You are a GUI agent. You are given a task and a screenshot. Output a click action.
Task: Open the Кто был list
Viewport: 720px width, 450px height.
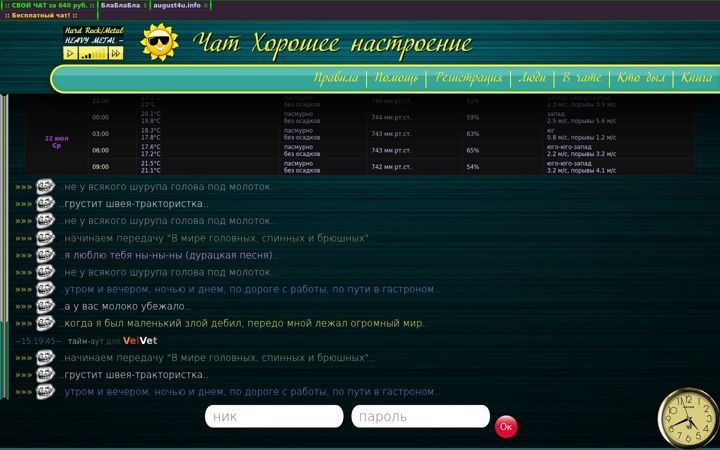click(641, 78)
